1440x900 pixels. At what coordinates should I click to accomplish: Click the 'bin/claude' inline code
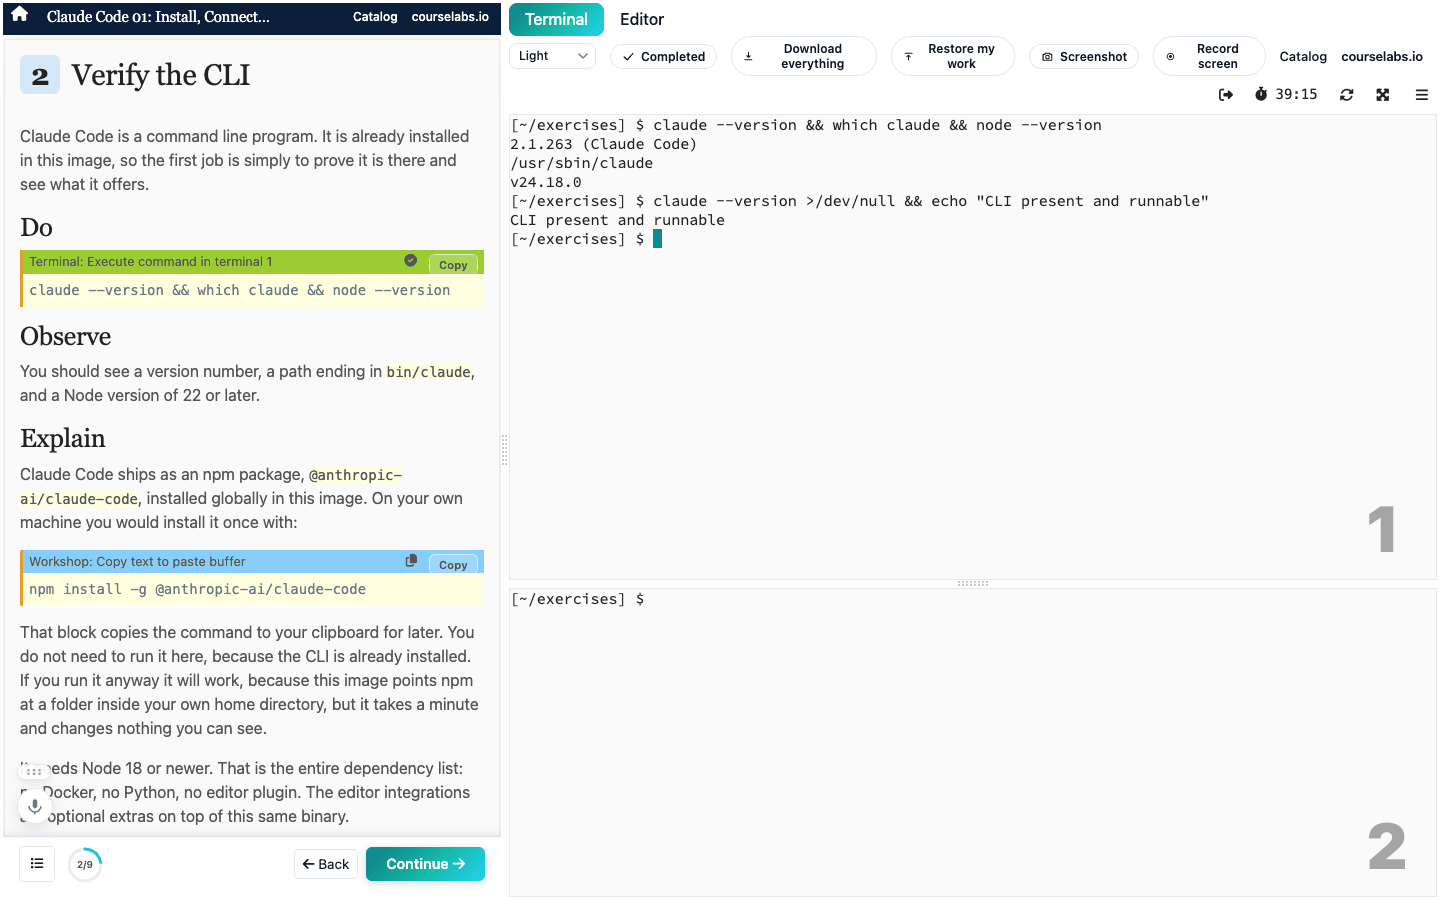click(428, 372)
